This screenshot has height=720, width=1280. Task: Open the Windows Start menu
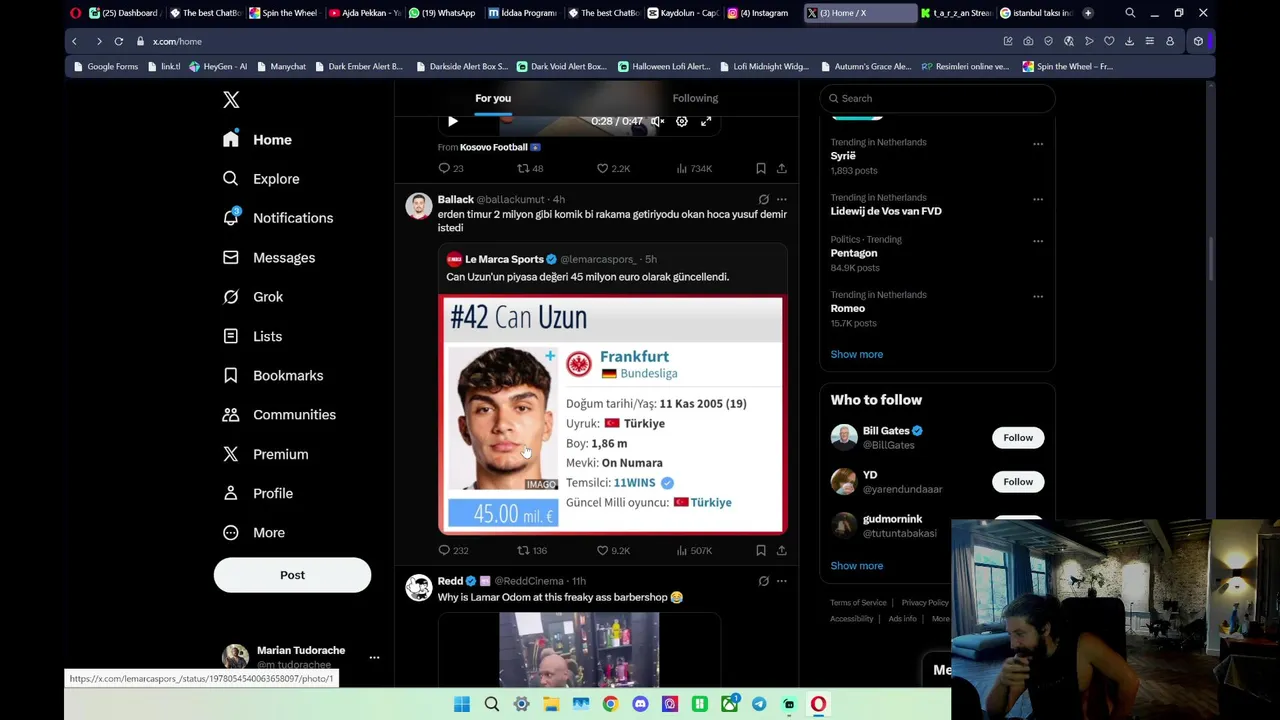pyautogui.click(x=462, y=704)
